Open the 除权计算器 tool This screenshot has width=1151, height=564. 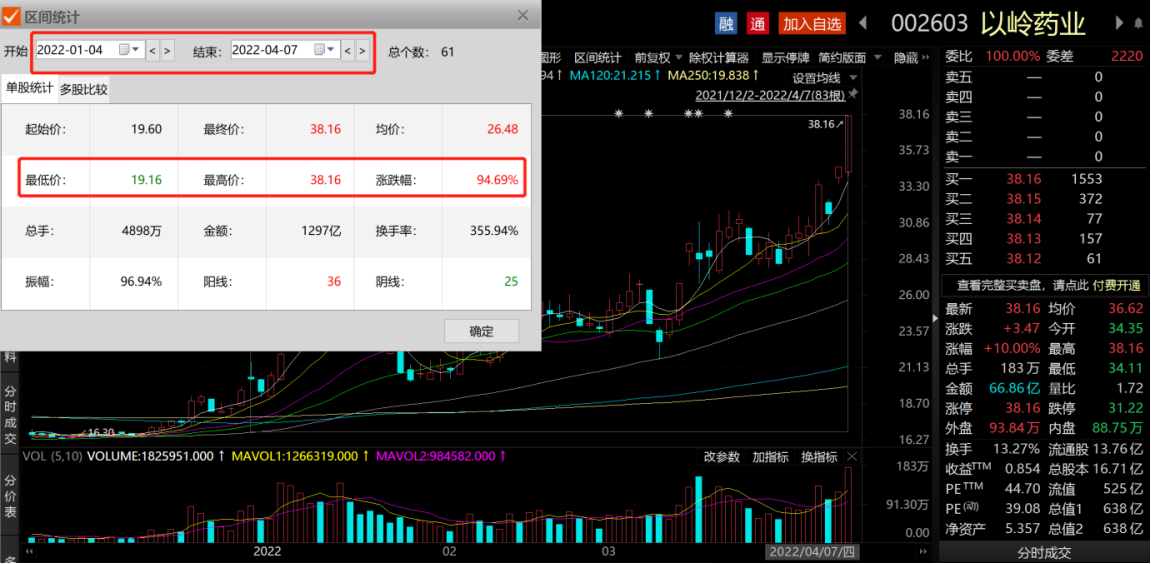pos(718,57)
